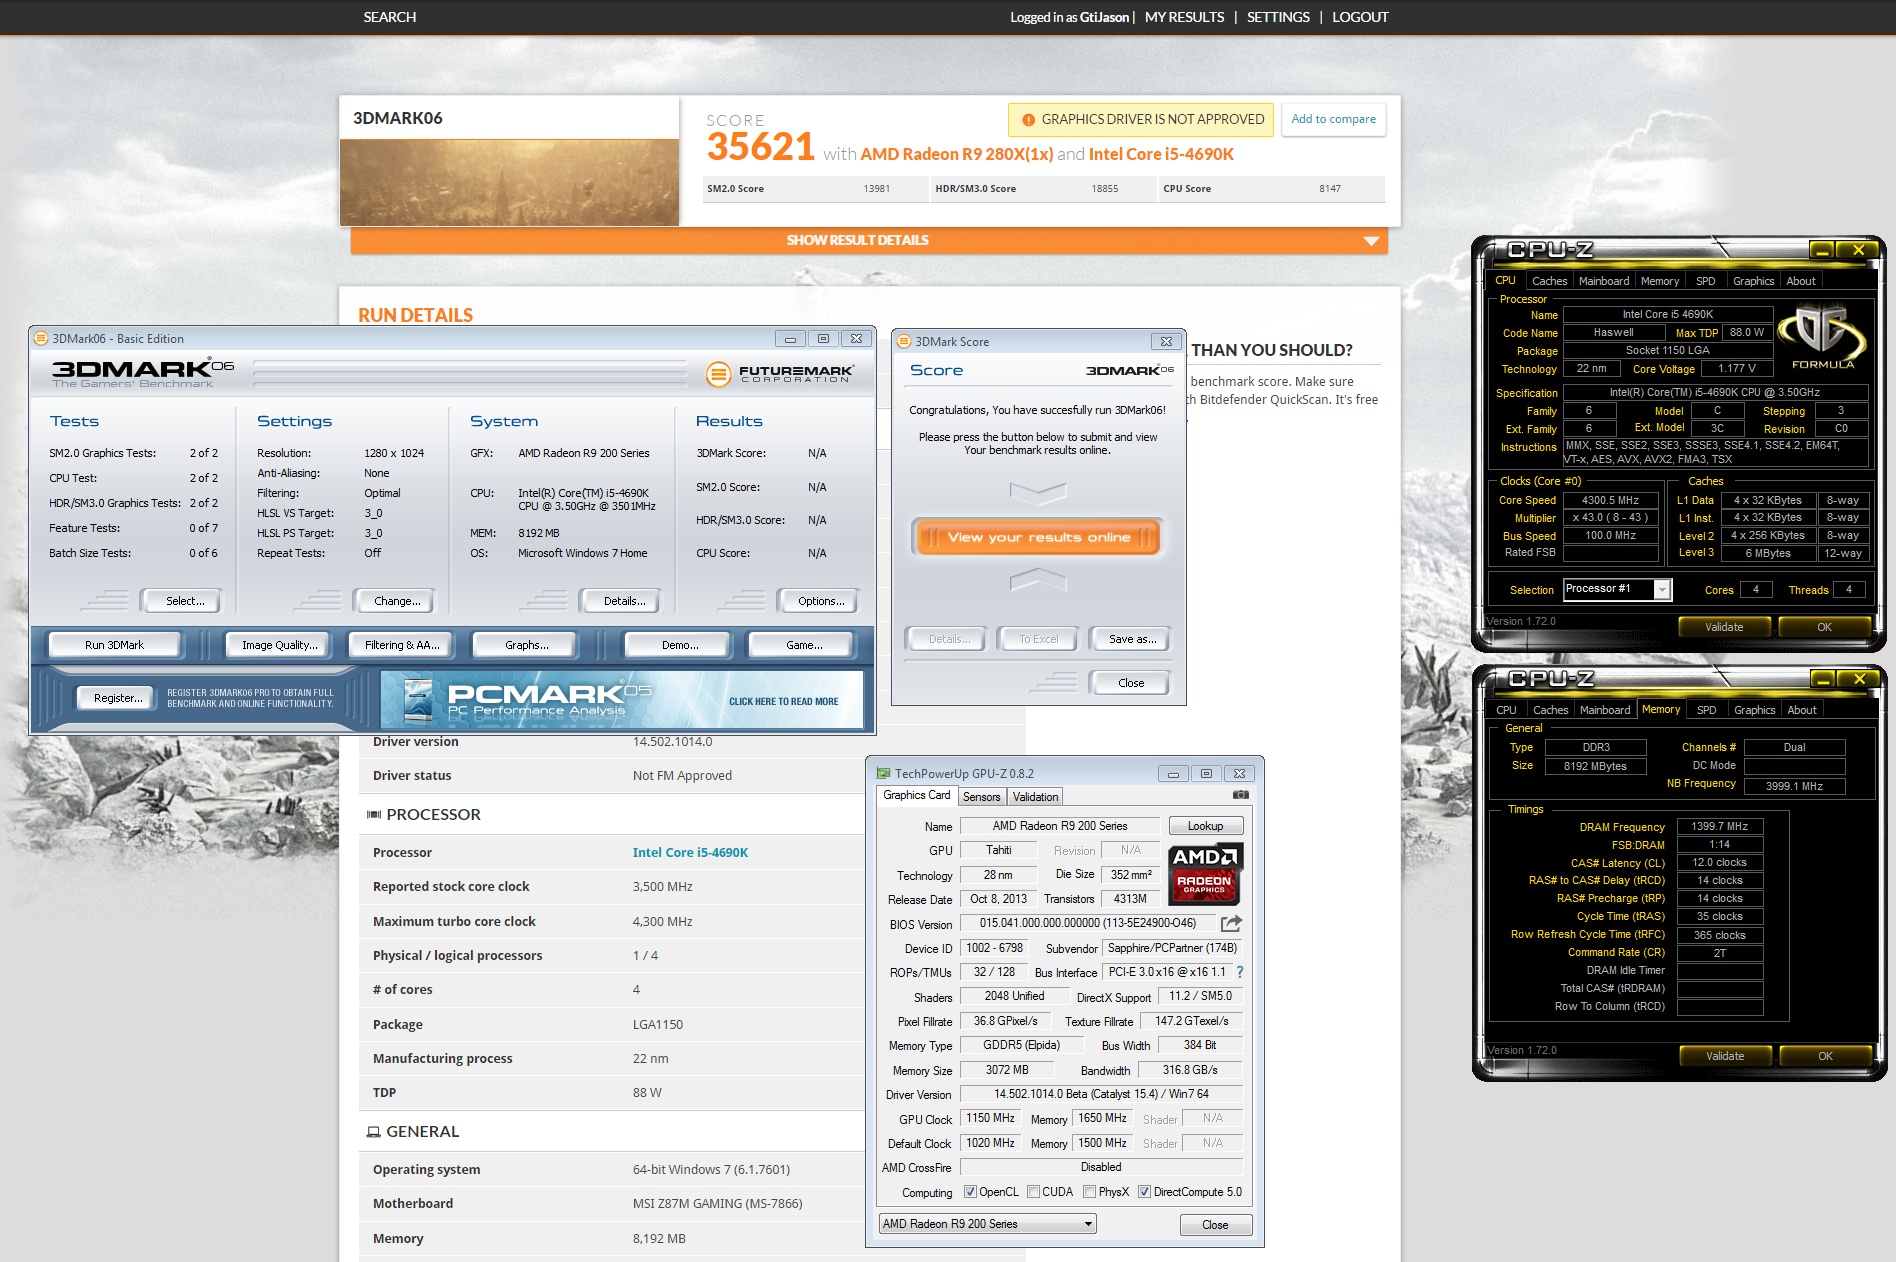
Task: Close the bottom CPU-Z Memory window
Action: [1860, 679]
